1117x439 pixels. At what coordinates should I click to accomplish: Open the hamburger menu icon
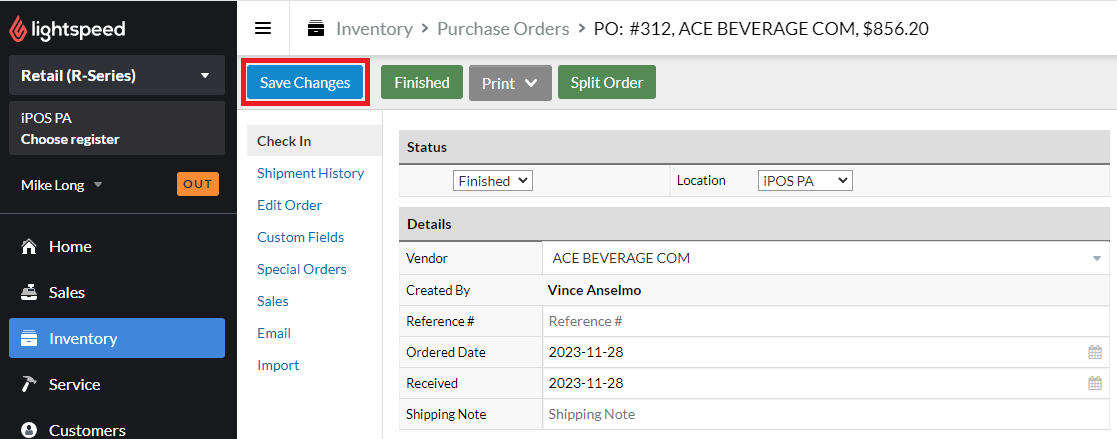coord(263,29)
